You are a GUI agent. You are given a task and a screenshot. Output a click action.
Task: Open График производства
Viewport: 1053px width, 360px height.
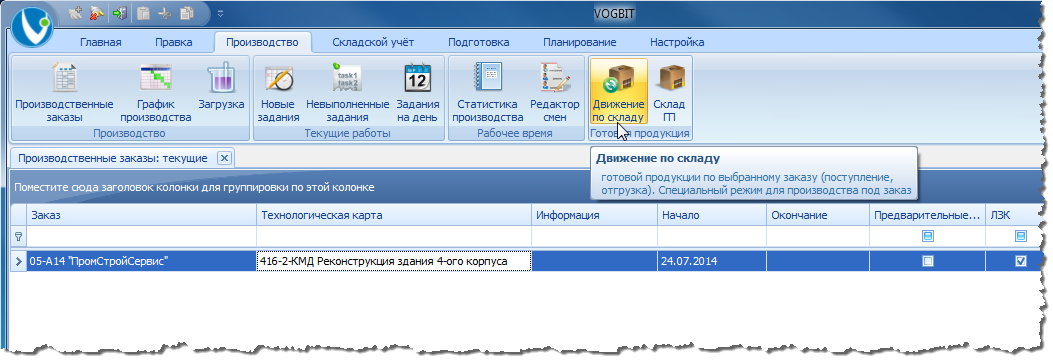156,92
